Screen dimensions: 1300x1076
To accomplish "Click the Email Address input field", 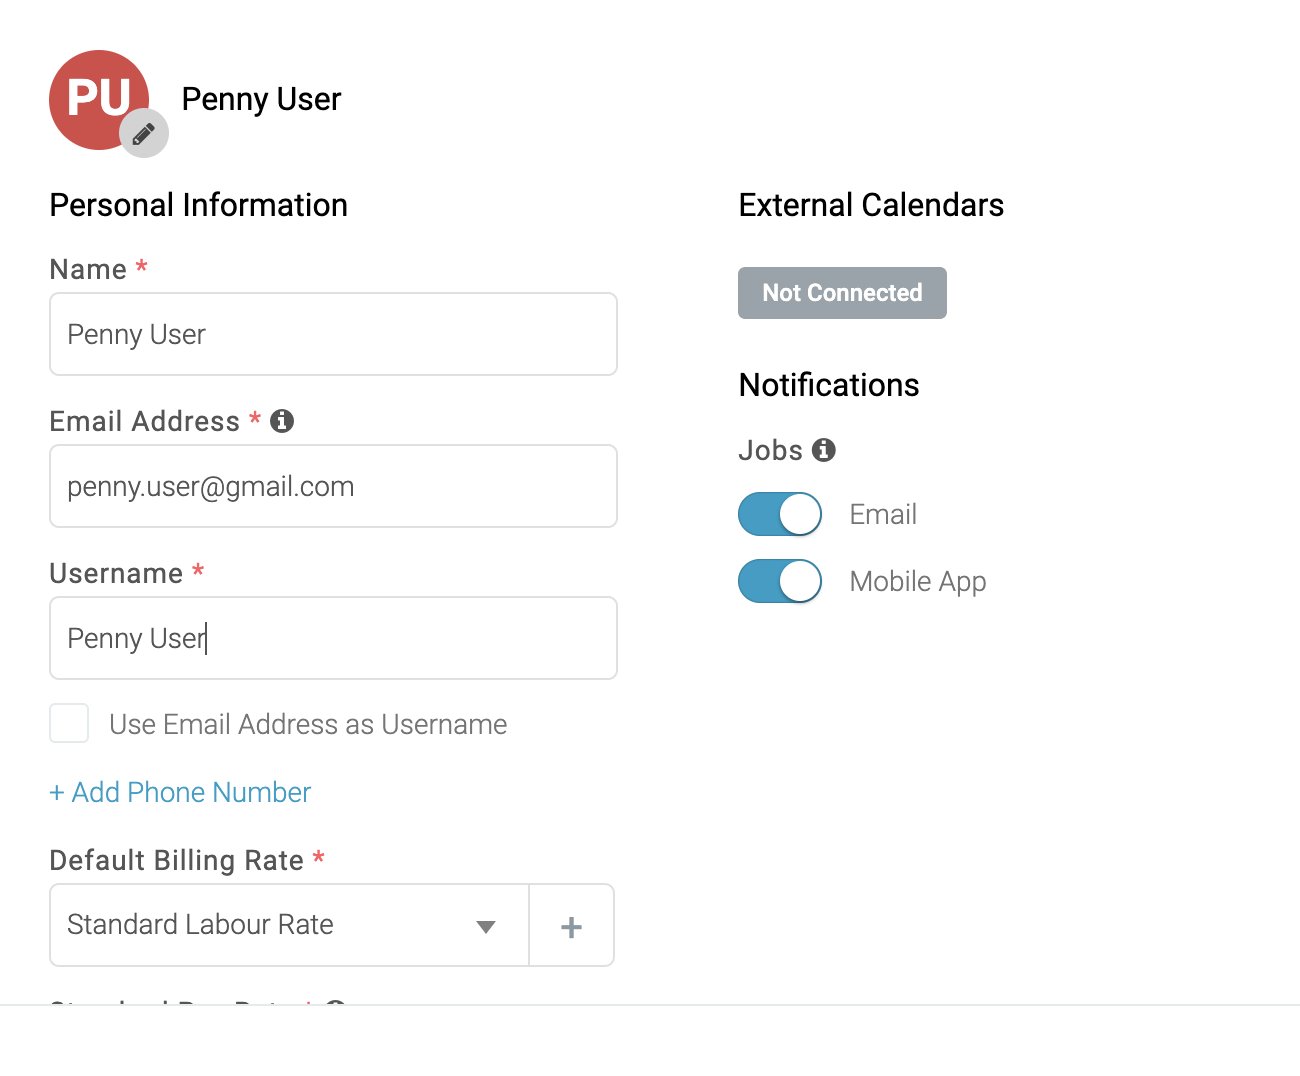I will (x=333, y=486).
